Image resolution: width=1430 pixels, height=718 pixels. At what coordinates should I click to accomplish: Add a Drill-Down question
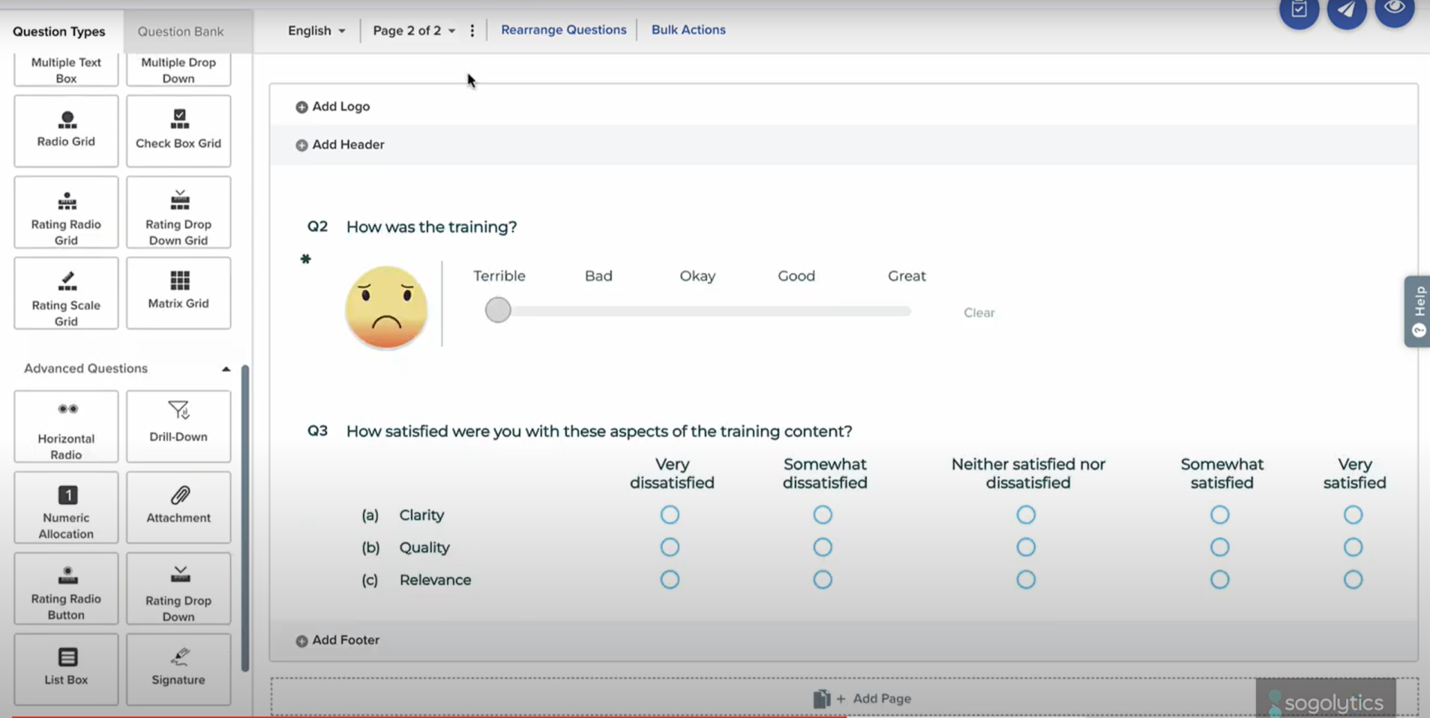pyautogui.click(x=178, y=427)
